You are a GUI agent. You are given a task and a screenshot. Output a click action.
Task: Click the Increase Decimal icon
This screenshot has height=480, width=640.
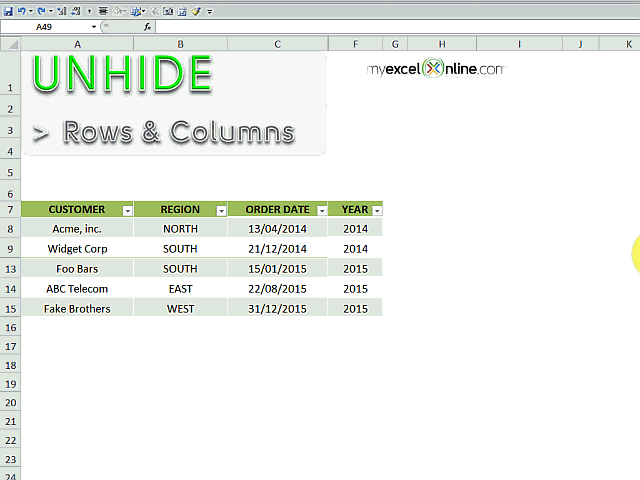point(62,11)
